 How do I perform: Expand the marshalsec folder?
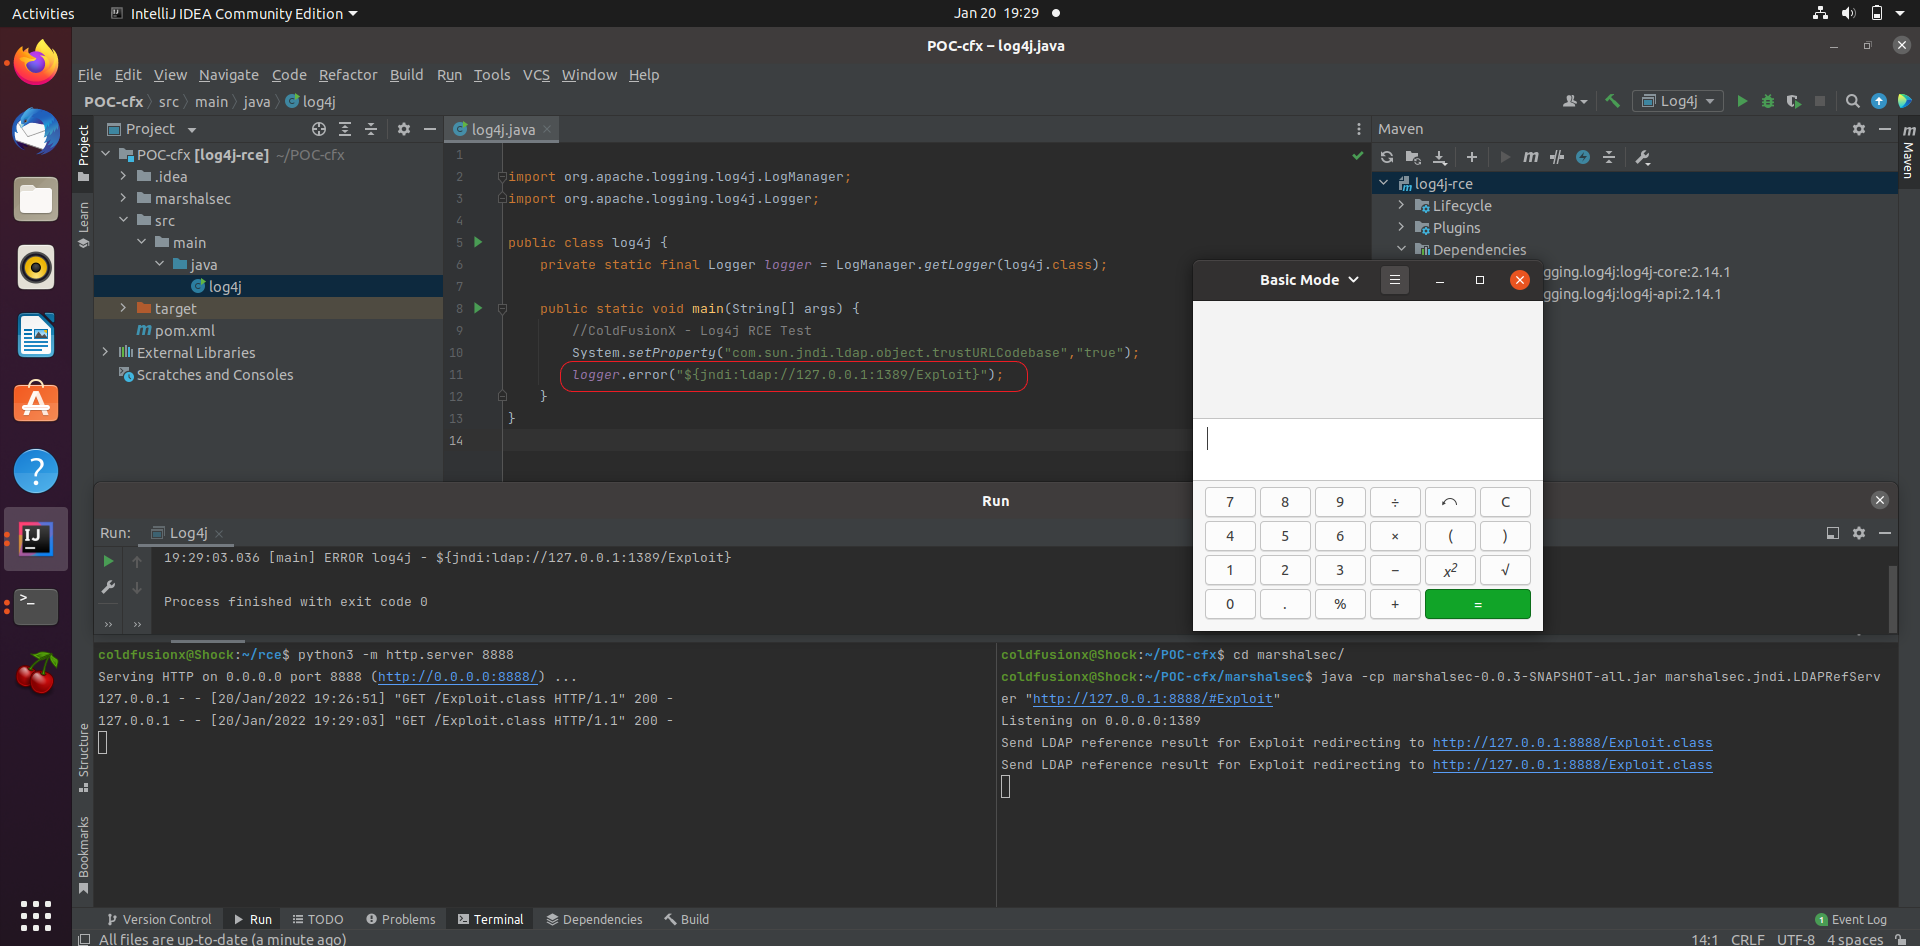123,198
